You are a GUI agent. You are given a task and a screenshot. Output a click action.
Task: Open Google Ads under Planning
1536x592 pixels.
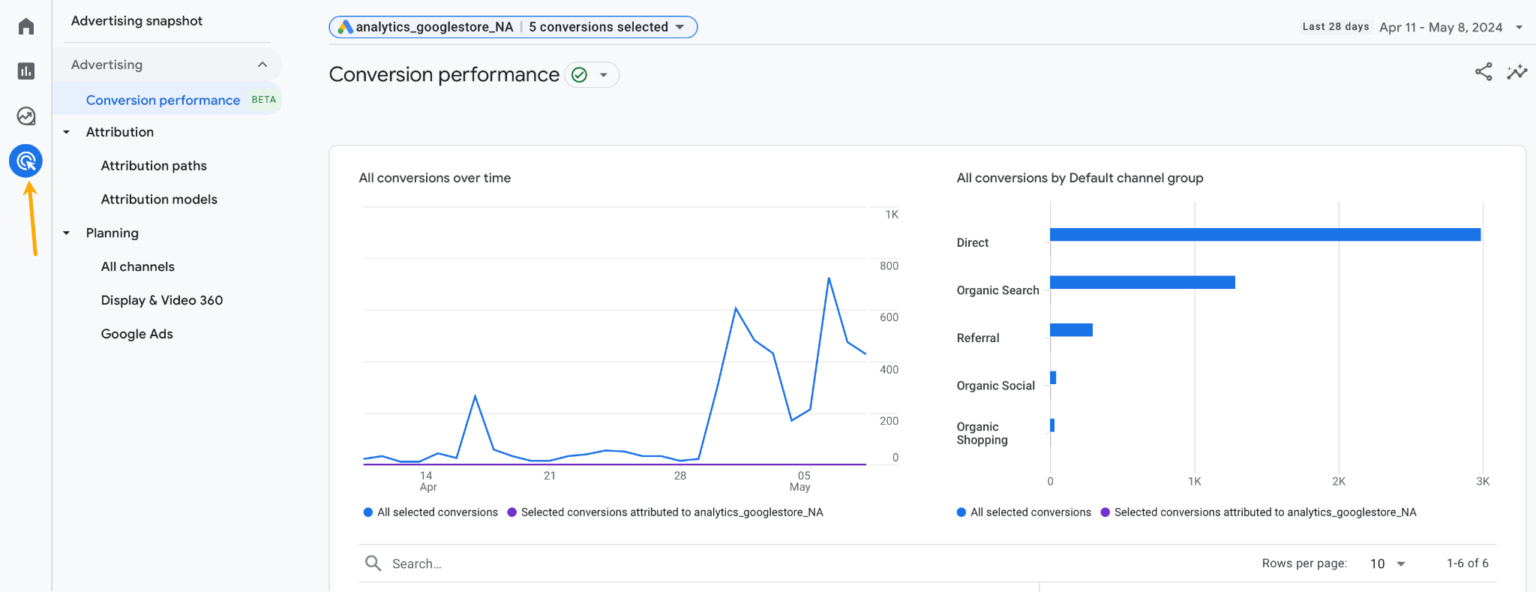point(137,333)
